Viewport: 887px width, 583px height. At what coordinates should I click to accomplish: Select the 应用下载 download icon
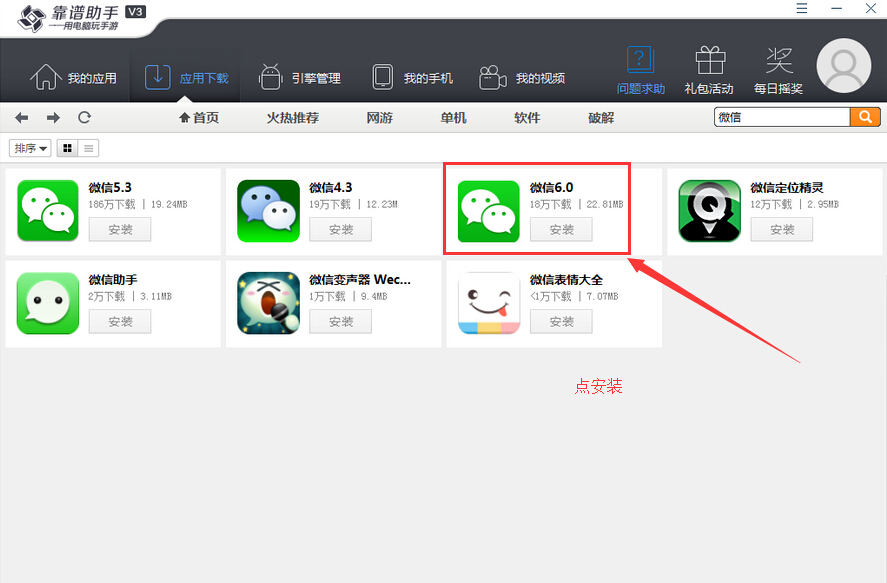157,77
